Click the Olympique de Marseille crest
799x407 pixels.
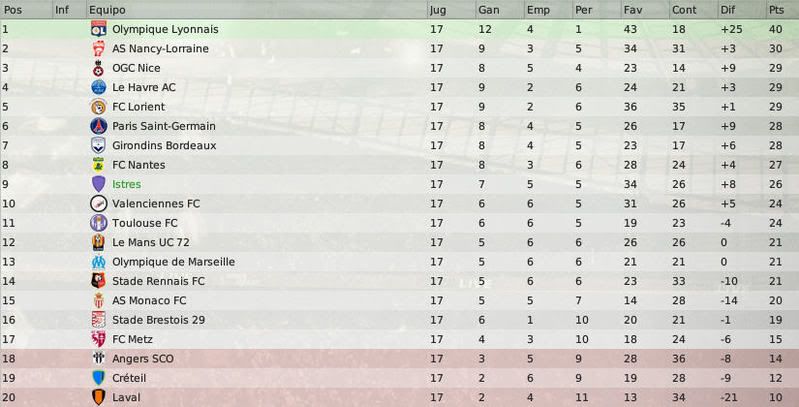(x=98, y=262)
